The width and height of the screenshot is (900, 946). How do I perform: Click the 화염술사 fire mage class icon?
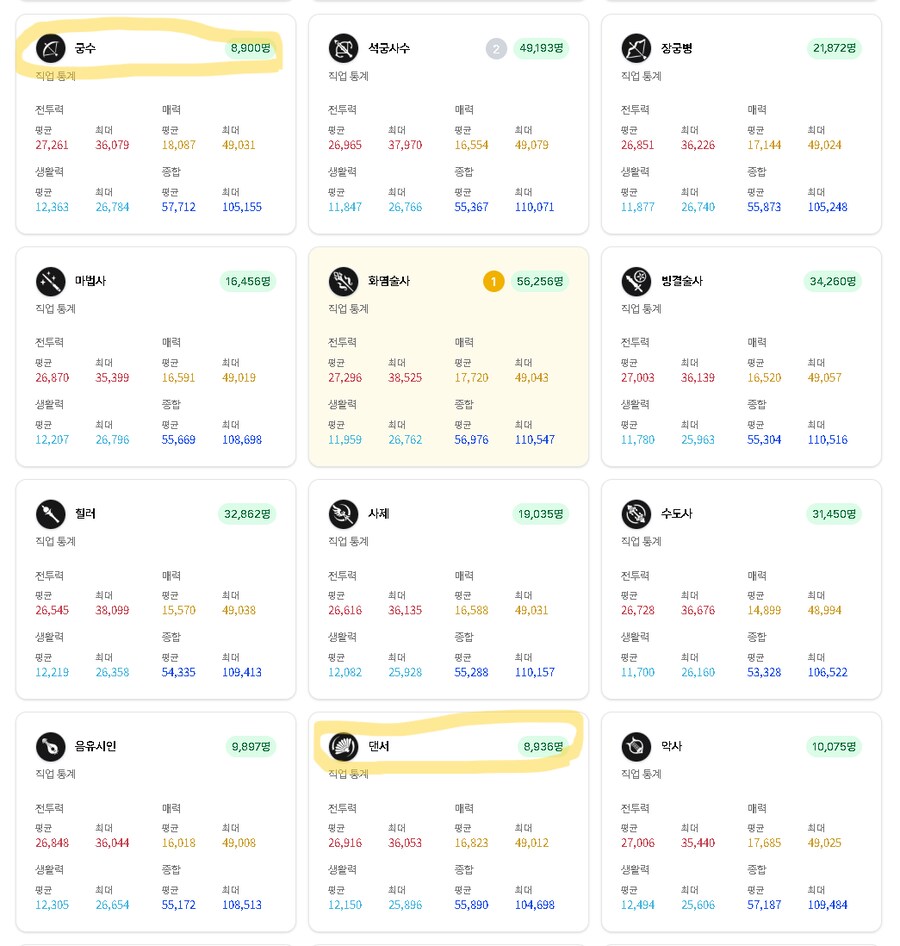click(x=343, y=281)
